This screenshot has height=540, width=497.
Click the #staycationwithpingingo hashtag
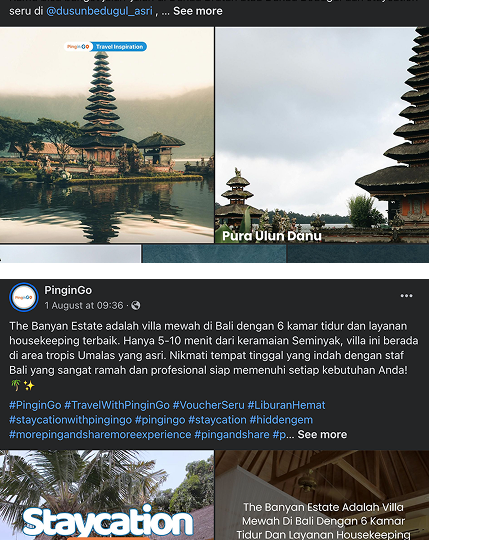70,420
